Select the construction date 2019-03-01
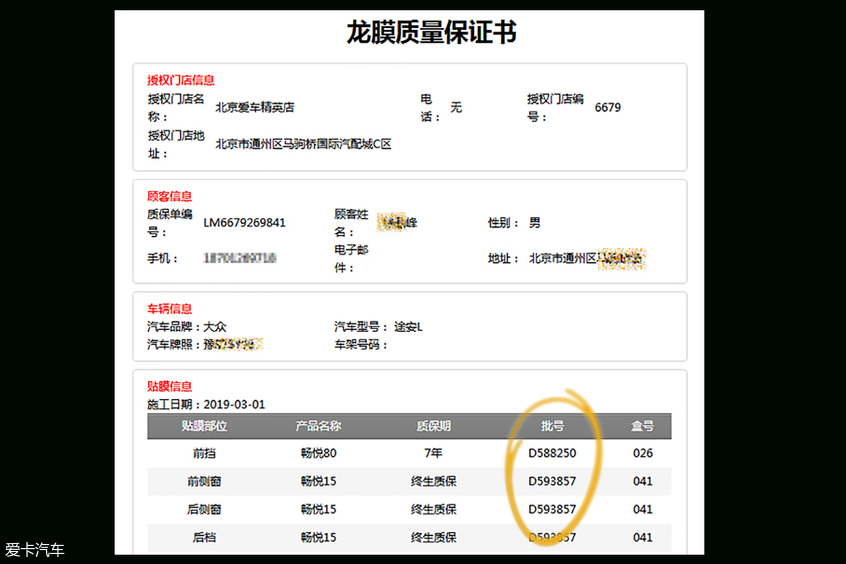Viewport: 846px width, 564px height. coord(235,404)
